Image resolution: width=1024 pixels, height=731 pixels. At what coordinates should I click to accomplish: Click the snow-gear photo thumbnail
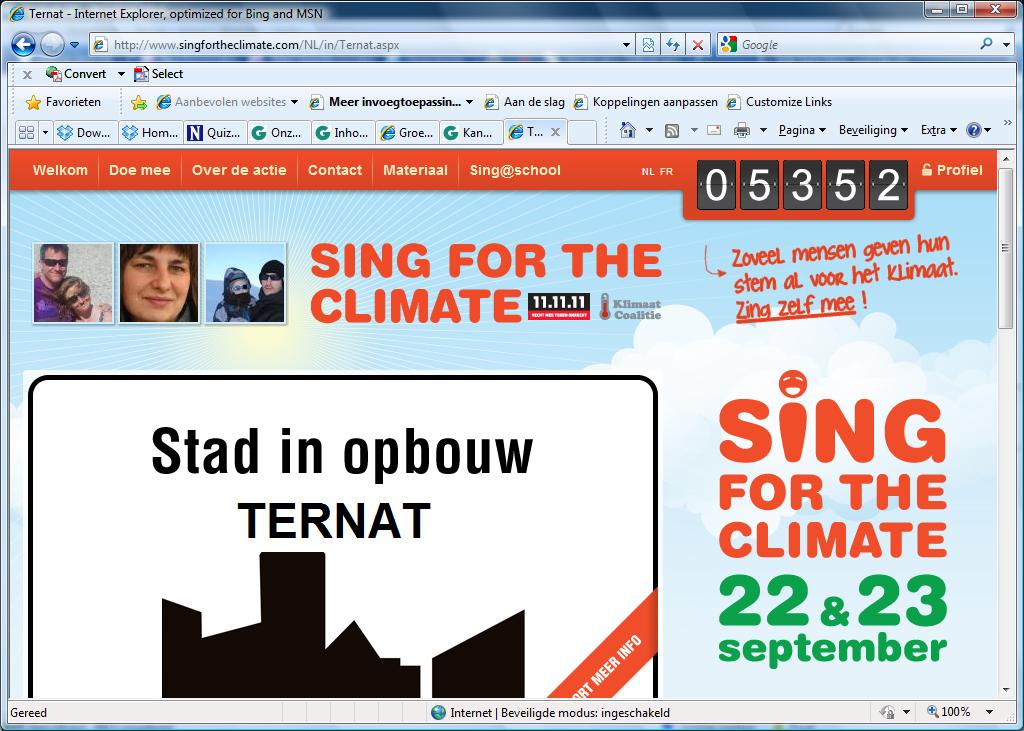click(x=245, y=283)
